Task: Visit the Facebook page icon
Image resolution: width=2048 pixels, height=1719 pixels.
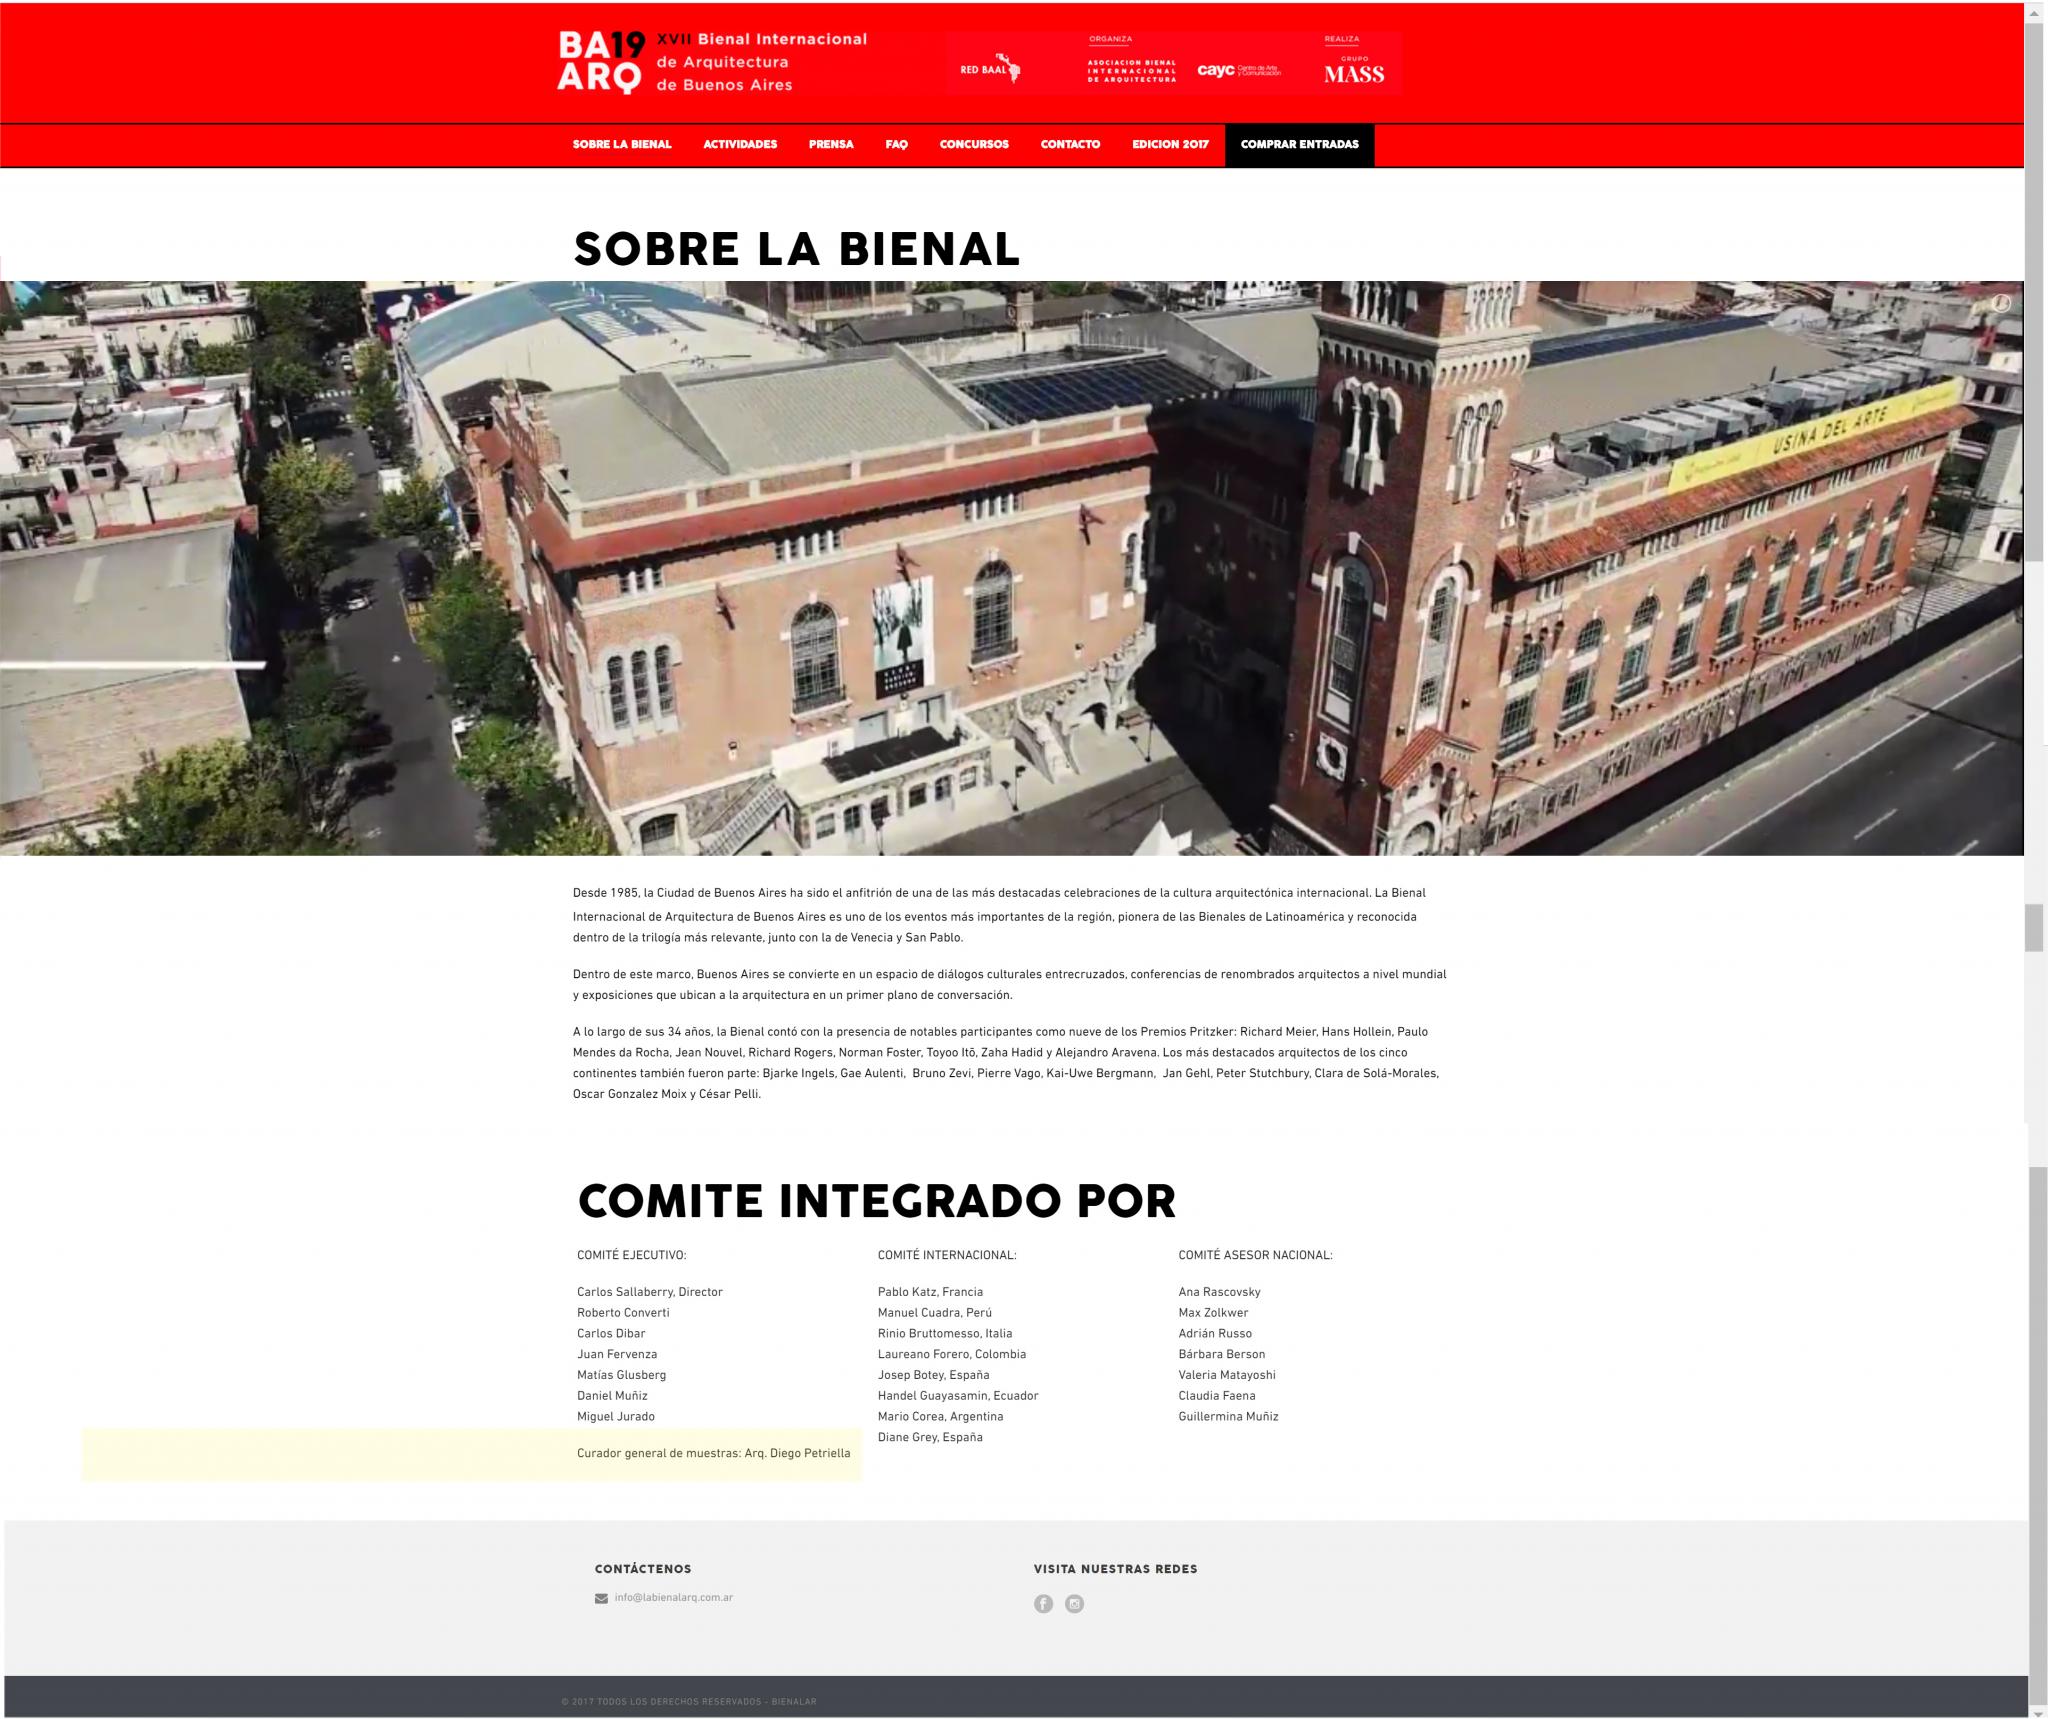Action: (1043, 1604)
